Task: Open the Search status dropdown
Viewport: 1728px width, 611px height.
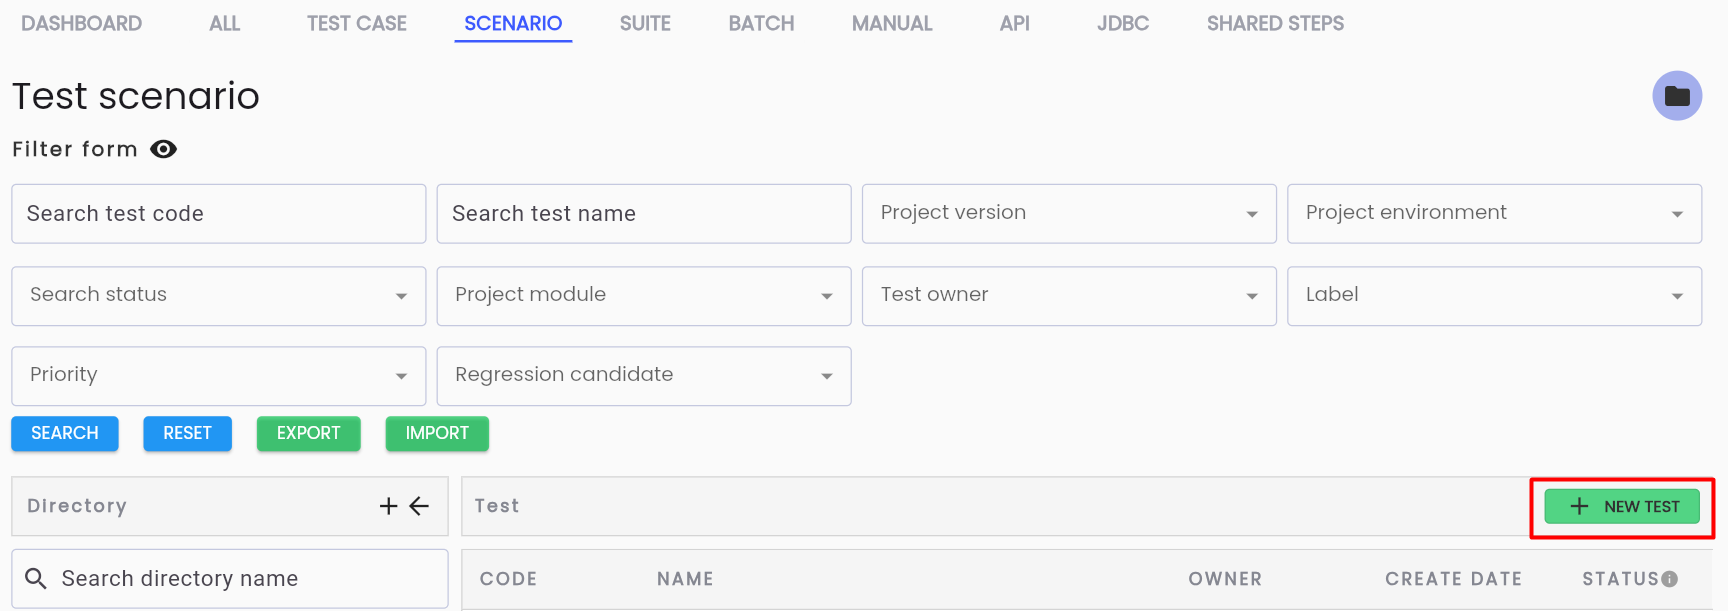Action: click(x=218, y=295)
